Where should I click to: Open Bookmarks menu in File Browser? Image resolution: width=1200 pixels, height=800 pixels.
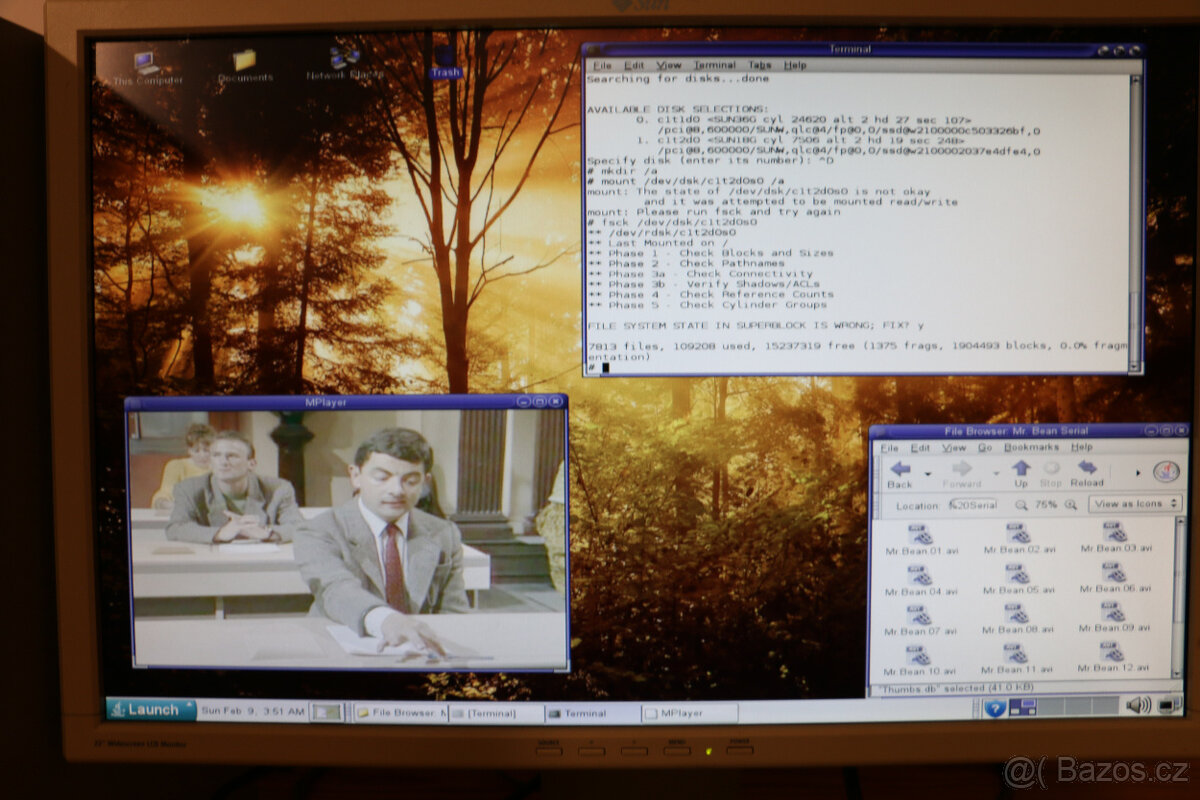coord(1030,448)
